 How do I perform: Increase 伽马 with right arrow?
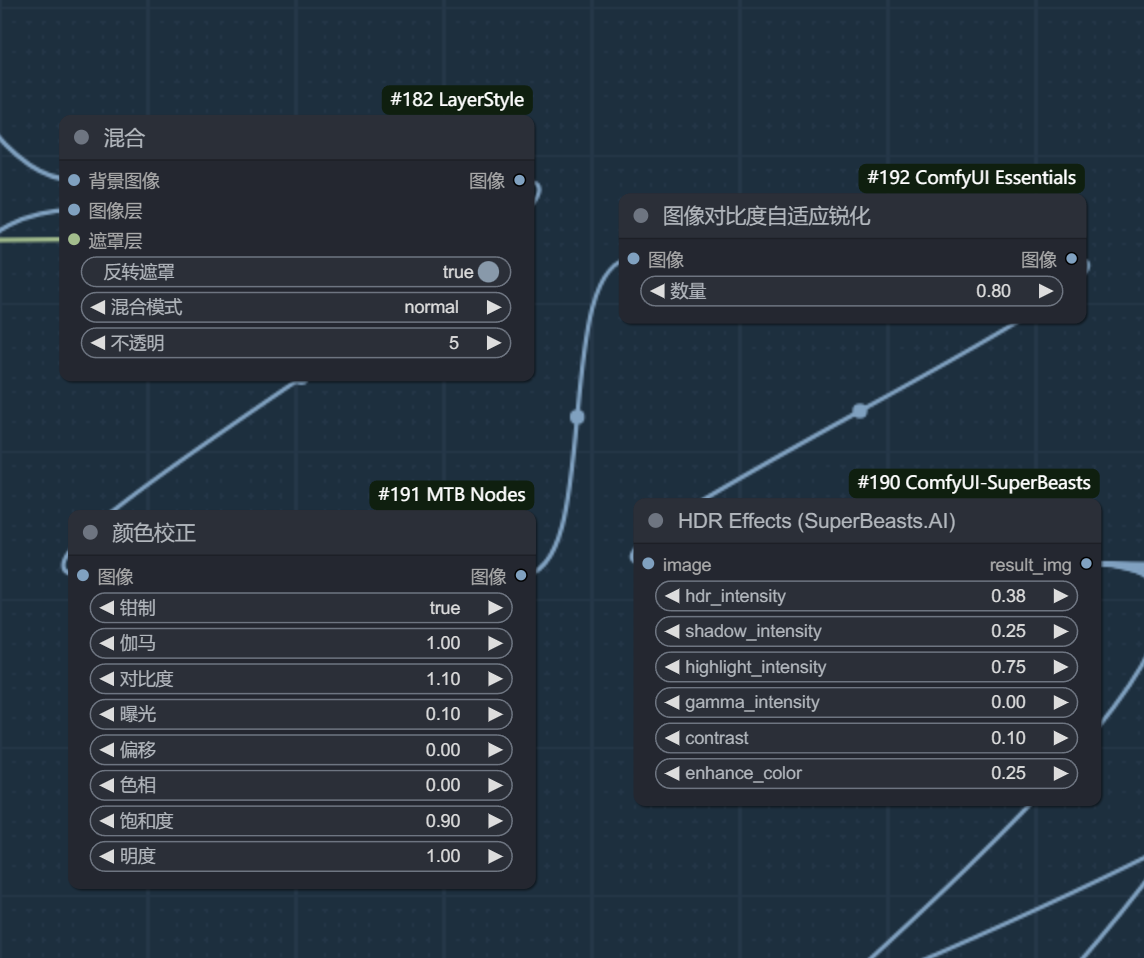(x=495, y=643)
